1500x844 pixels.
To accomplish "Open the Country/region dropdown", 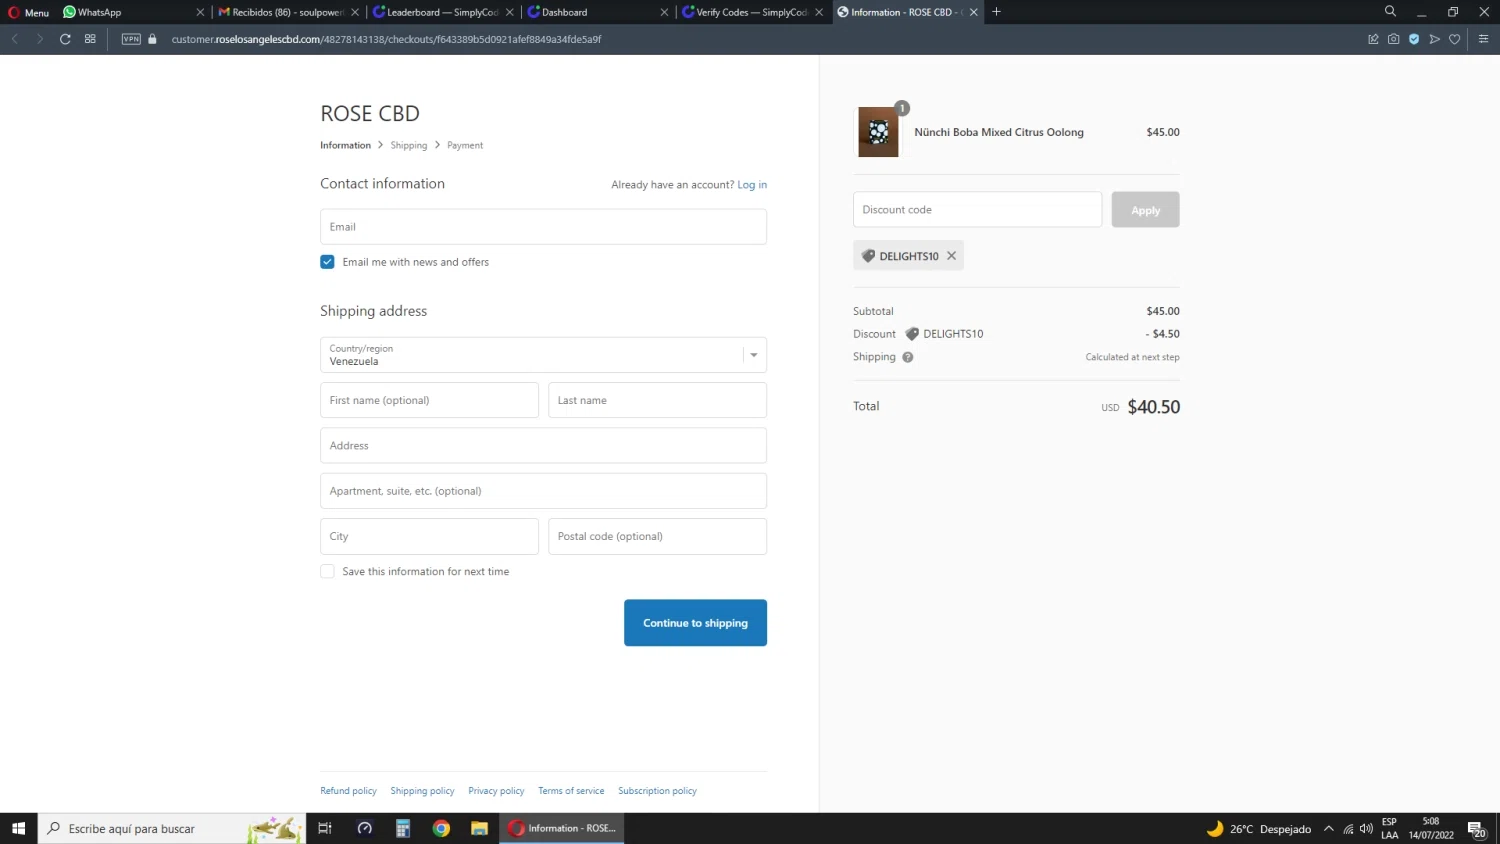I will click(543, 355).
